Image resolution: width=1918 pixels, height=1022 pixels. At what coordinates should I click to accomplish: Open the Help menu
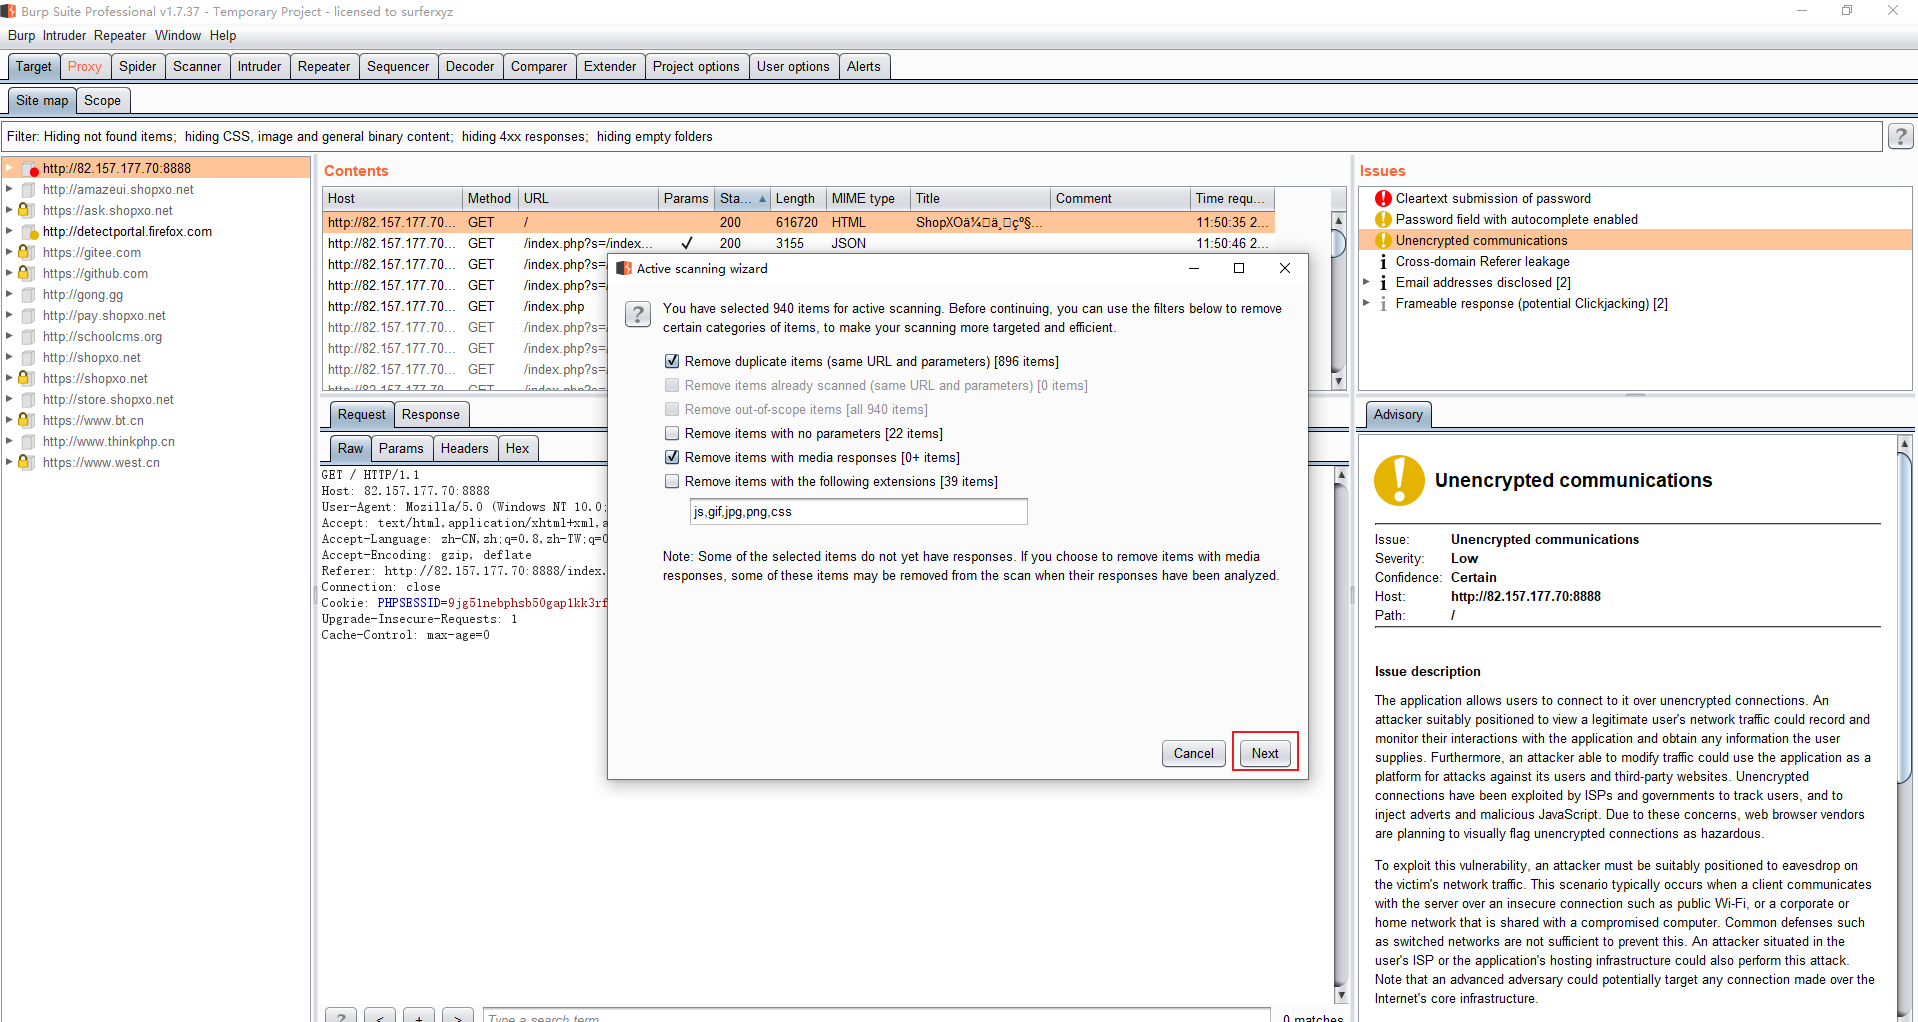(x=223, y=35)
